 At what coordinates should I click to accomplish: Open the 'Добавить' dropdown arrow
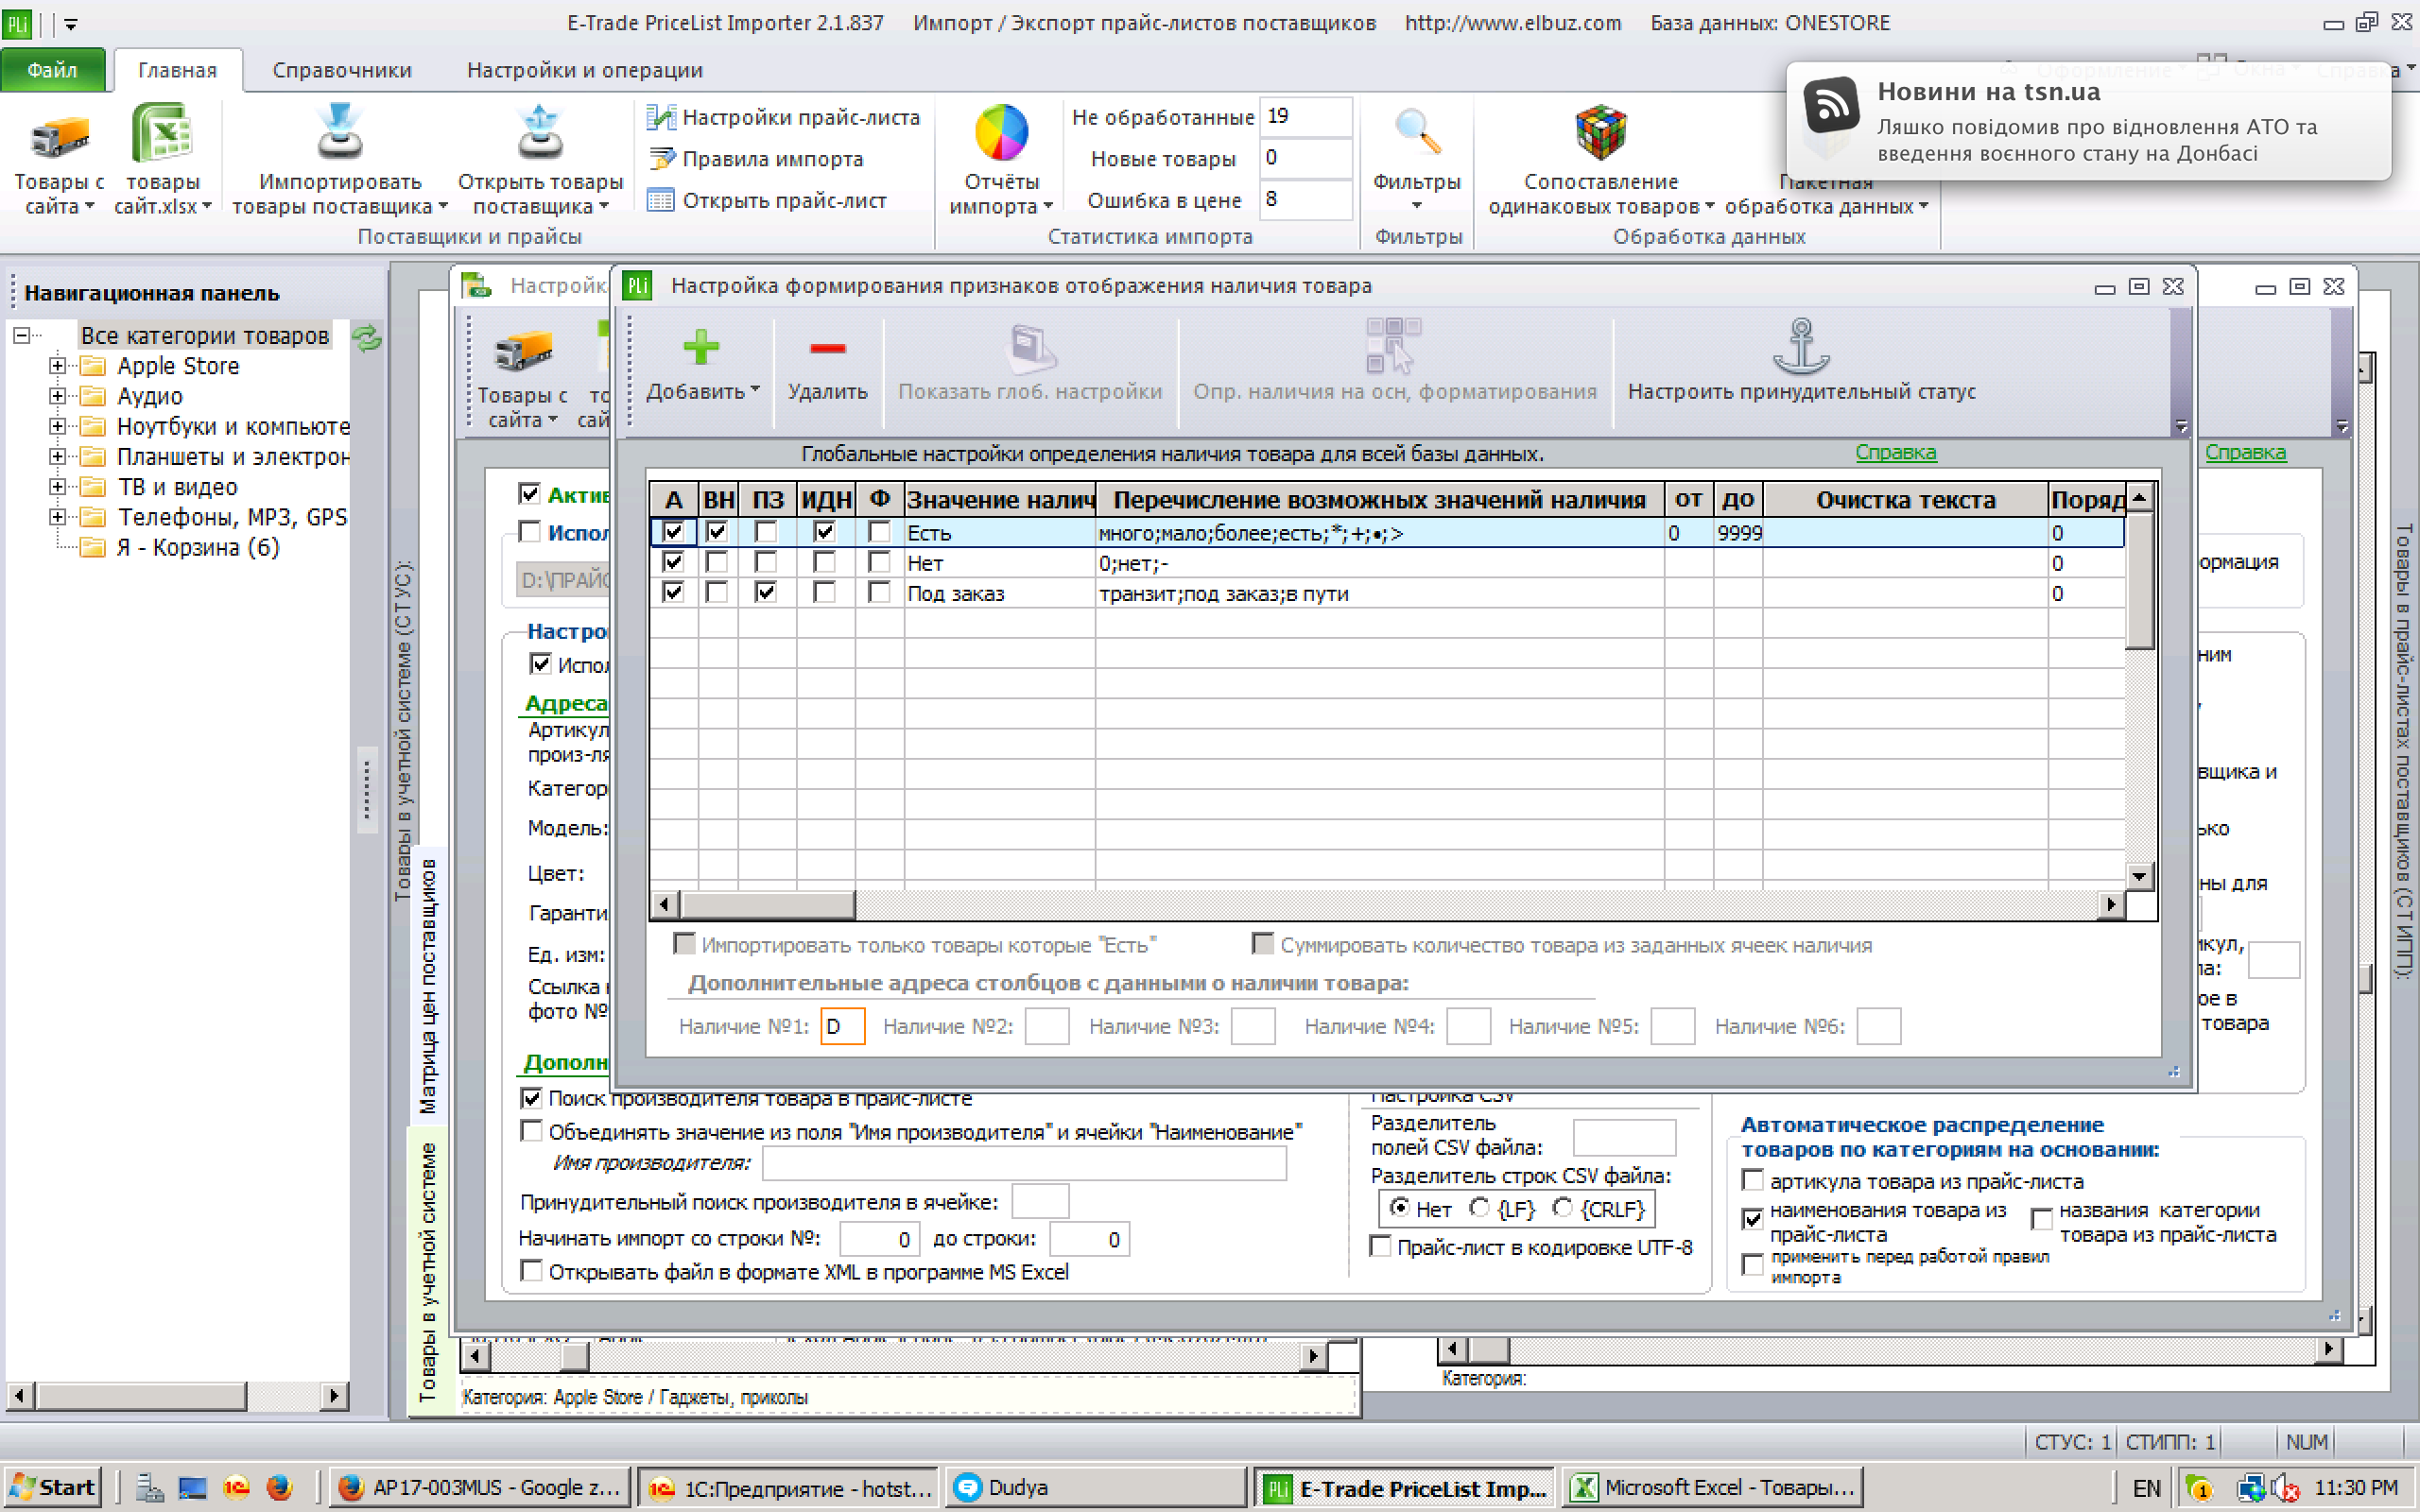755,391
